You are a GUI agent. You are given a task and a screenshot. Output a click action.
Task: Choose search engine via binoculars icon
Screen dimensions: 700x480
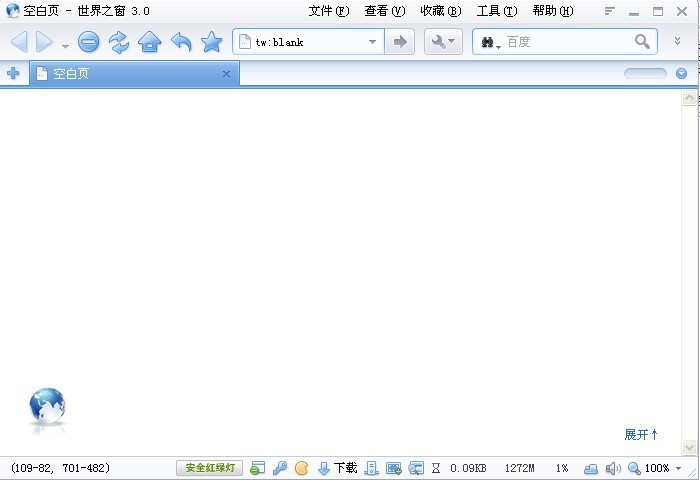(x=490, y=42)
